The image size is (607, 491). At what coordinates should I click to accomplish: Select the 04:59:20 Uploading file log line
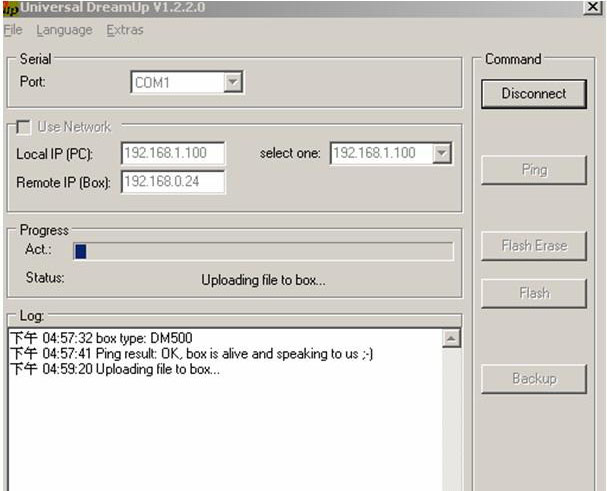click(x=115, y=369)
